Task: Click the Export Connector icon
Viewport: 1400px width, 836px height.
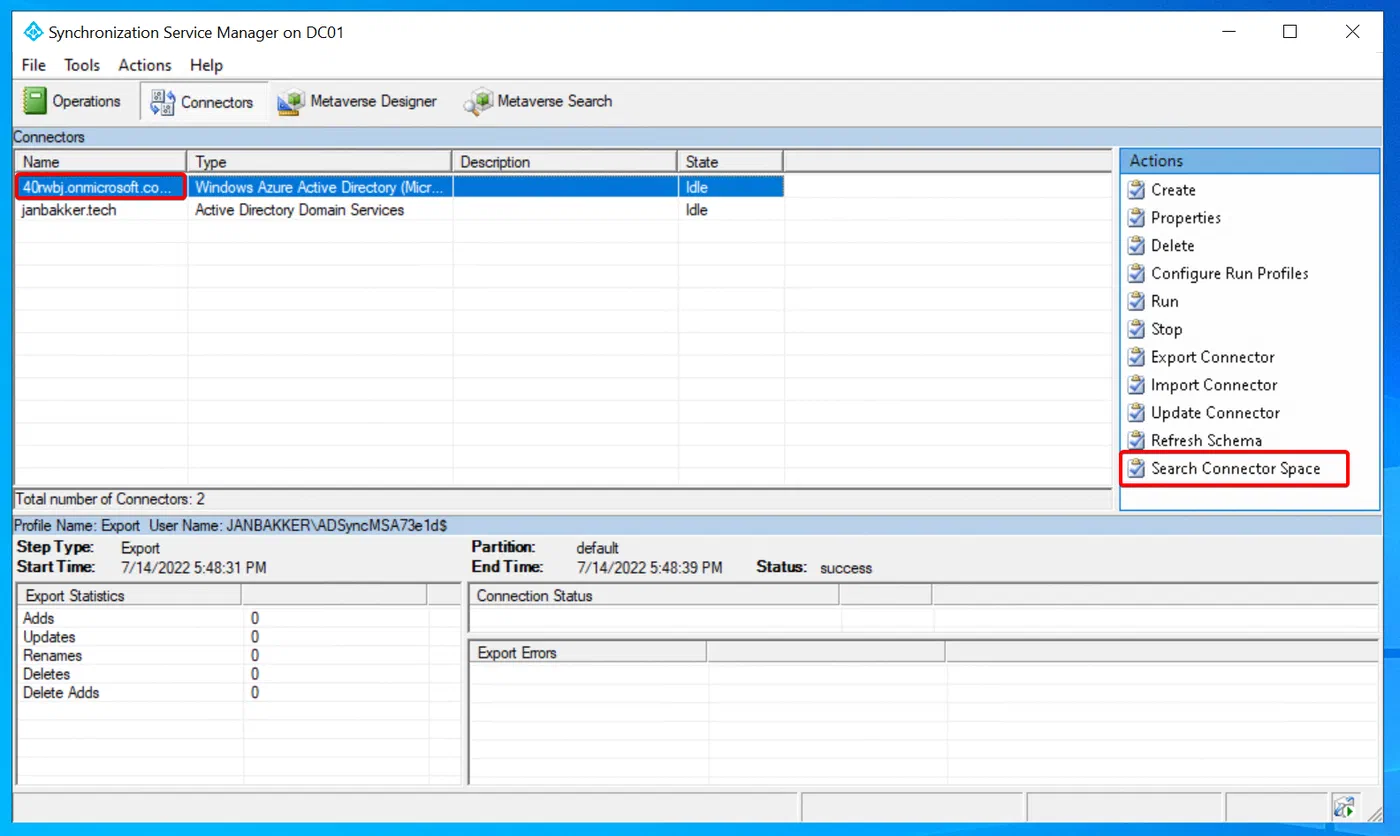Action: pyautogui.click(x=1136, y=358)
